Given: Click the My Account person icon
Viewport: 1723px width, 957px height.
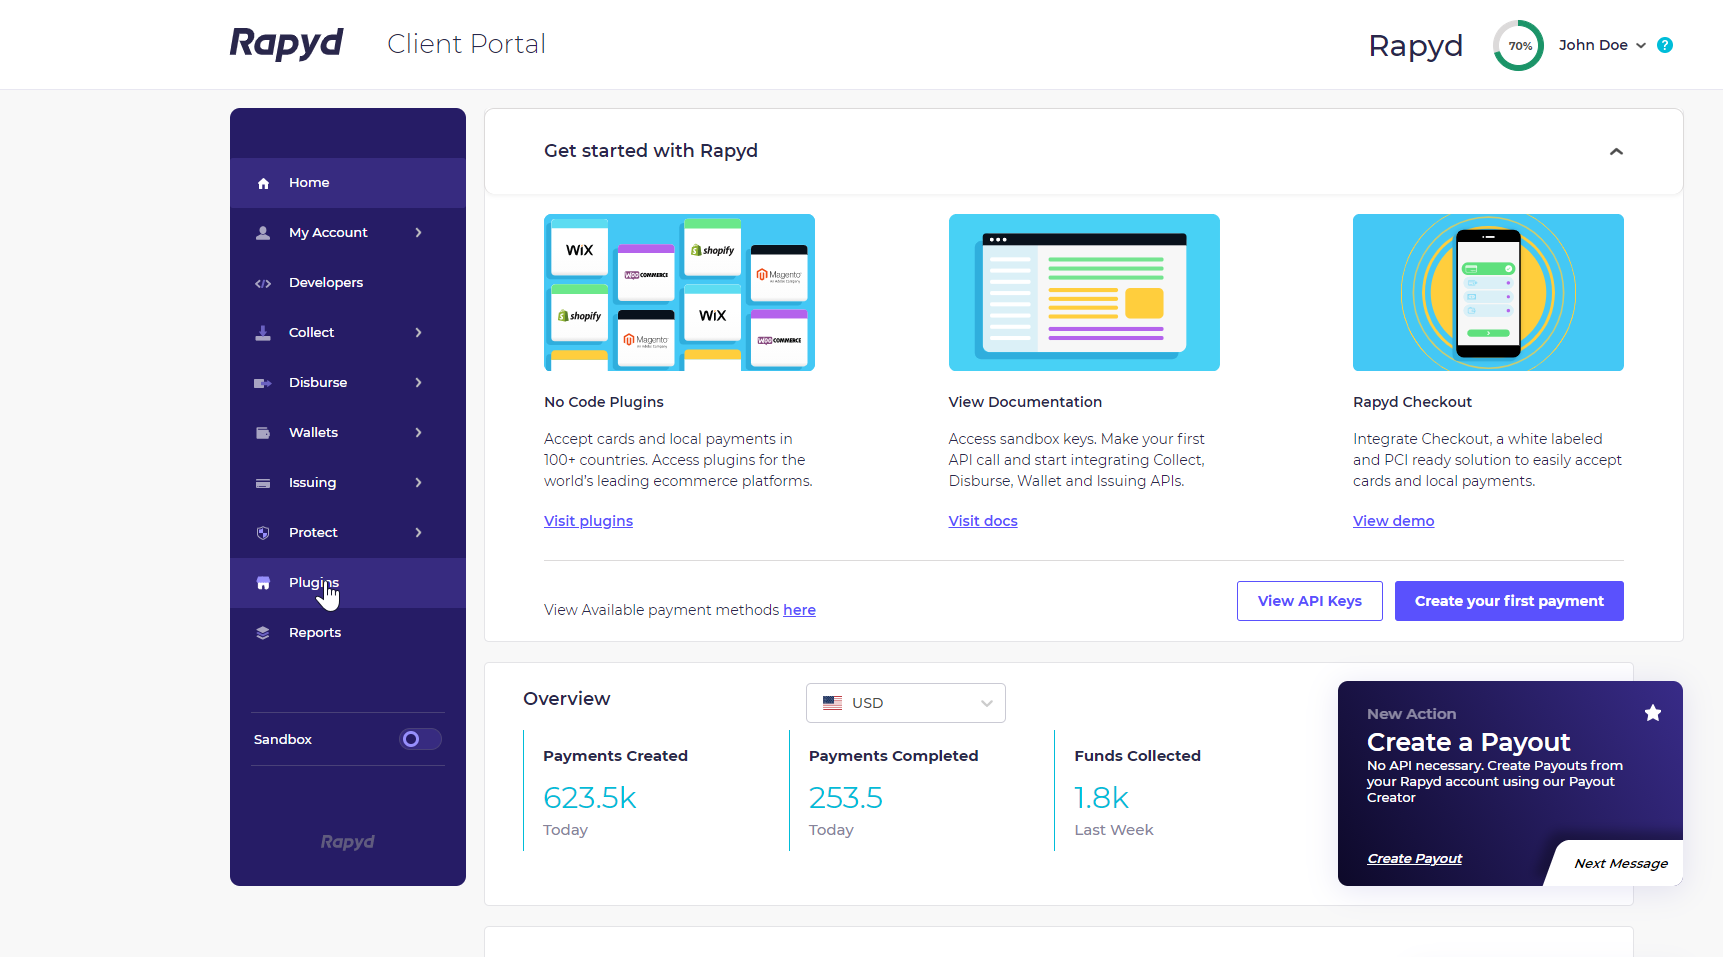Looking at the screenshot, I should (263, 233).
